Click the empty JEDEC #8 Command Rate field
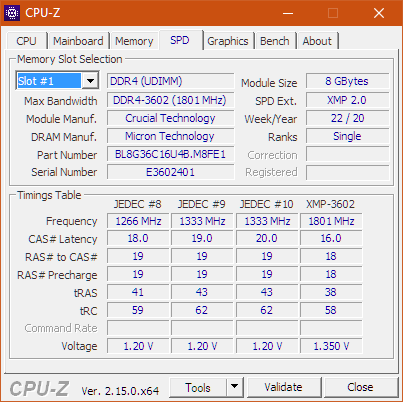The width and height of the screenshot is (403, 402). [138, 328]
